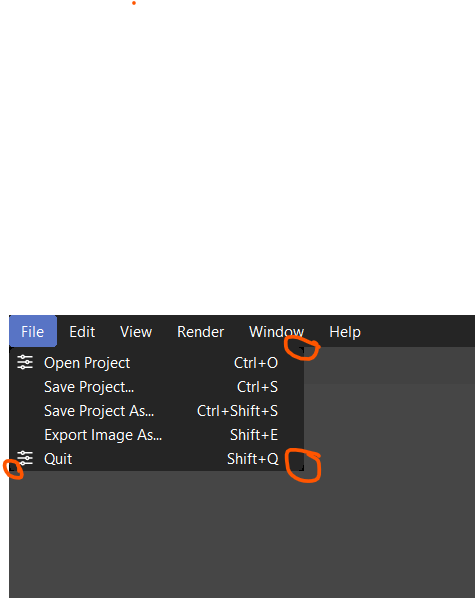
Task: Close the highlighted File menu
Action: tap(33, 331)
